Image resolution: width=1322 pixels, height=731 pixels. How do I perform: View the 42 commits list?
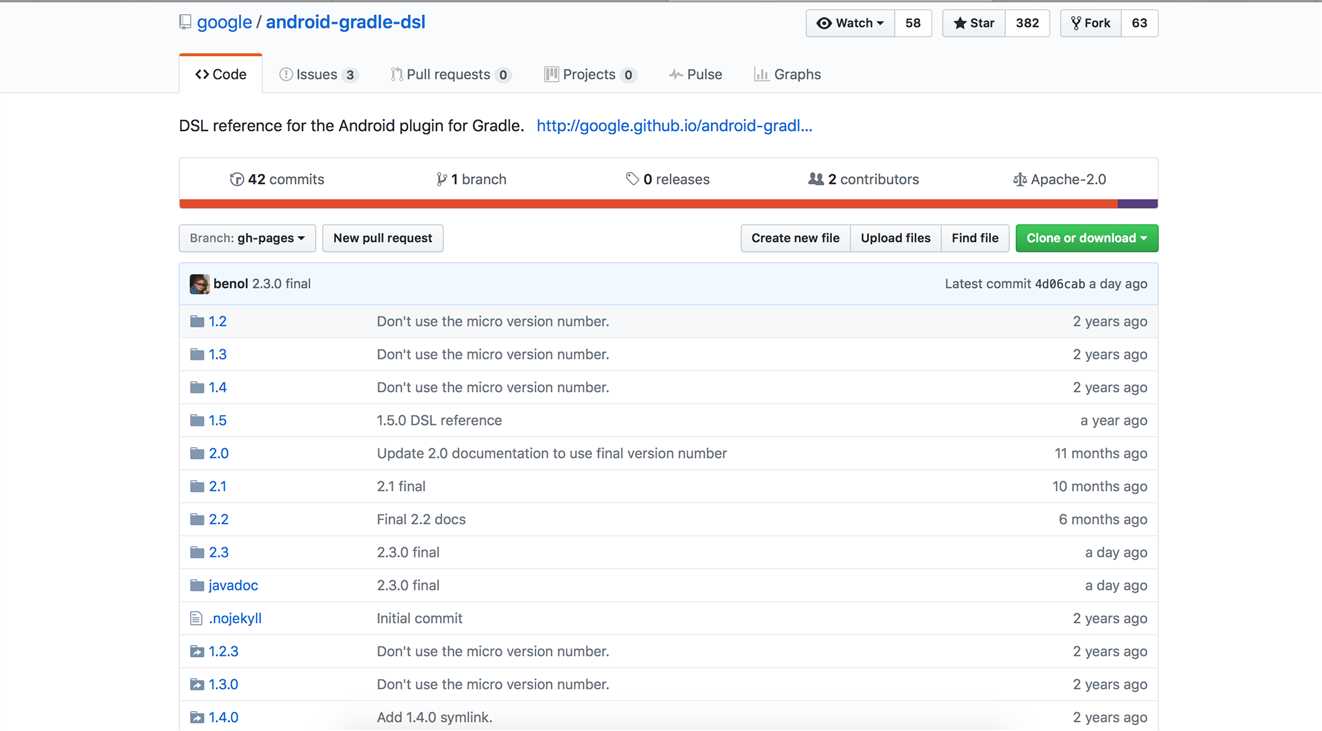(x=277, y=179)
